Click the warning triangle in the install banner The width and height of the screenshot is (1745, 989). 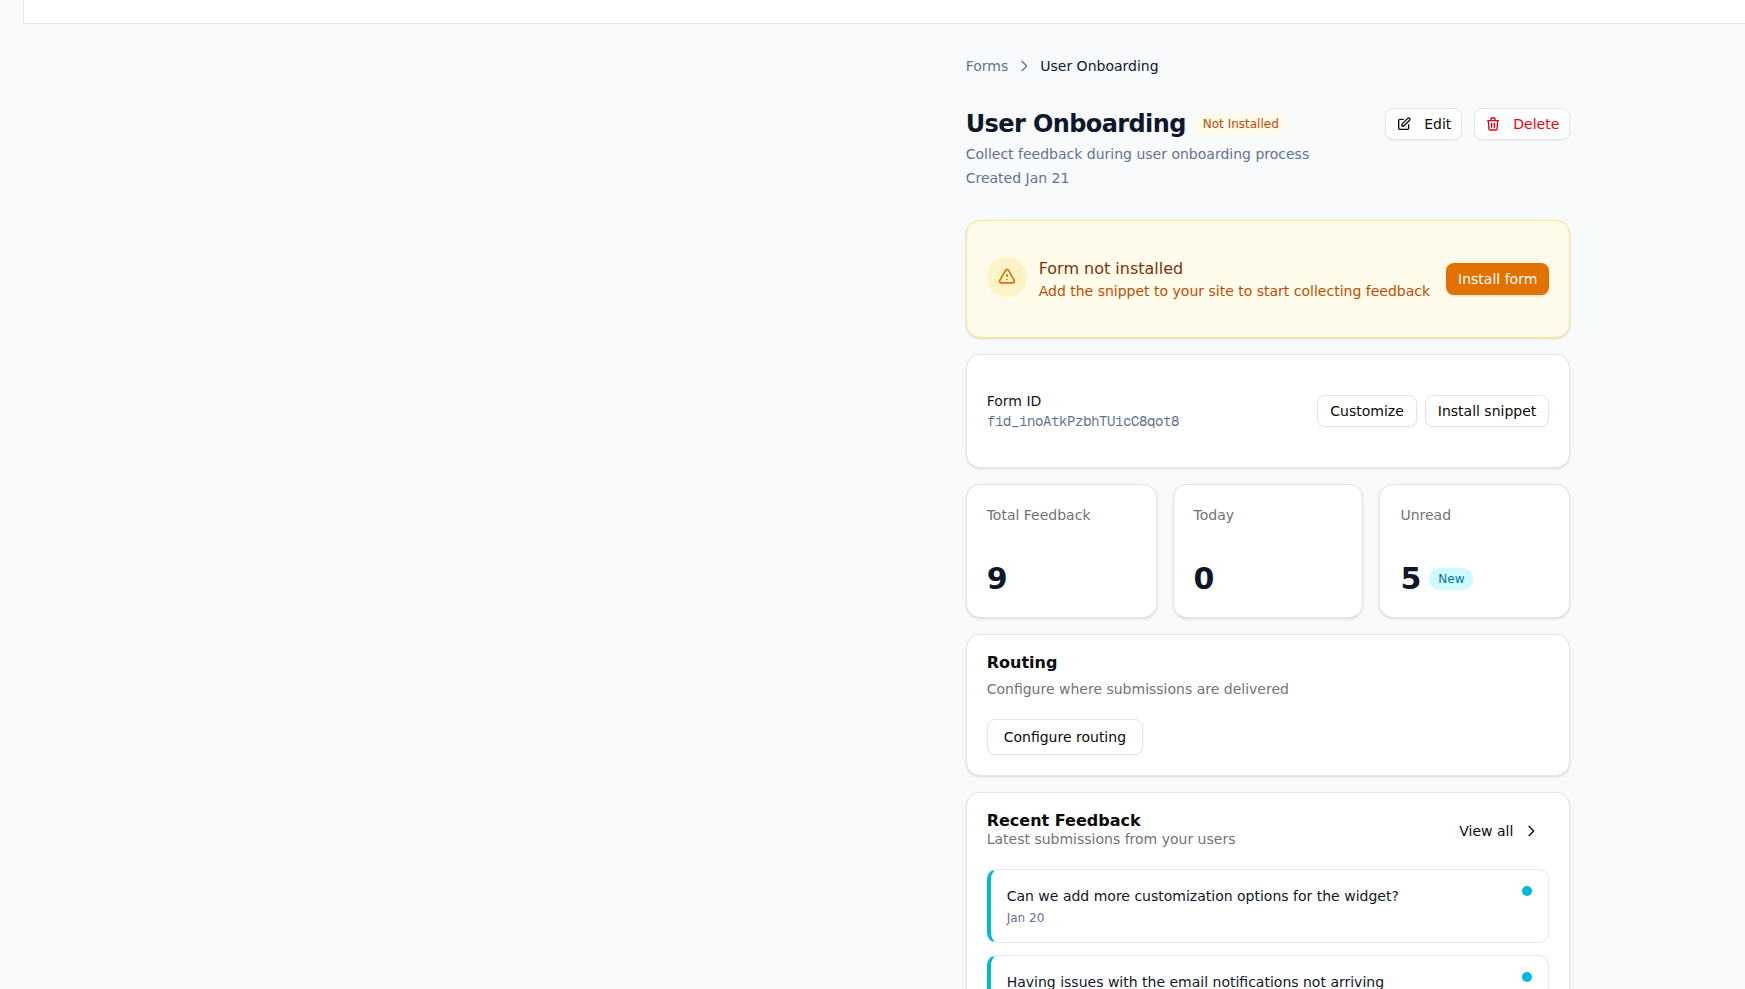tap(1007, 277)
